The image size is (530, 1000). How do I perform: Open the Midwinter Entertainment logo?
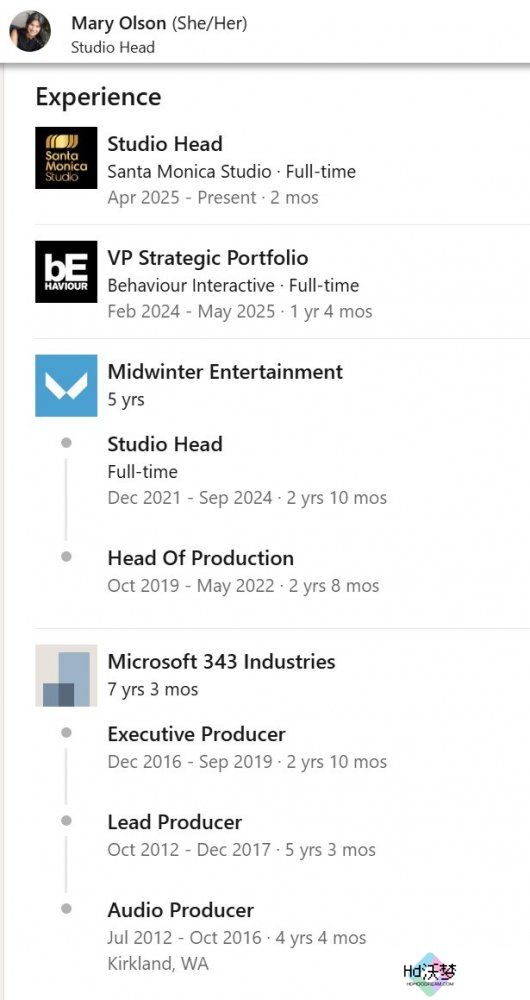coord(66,386)
